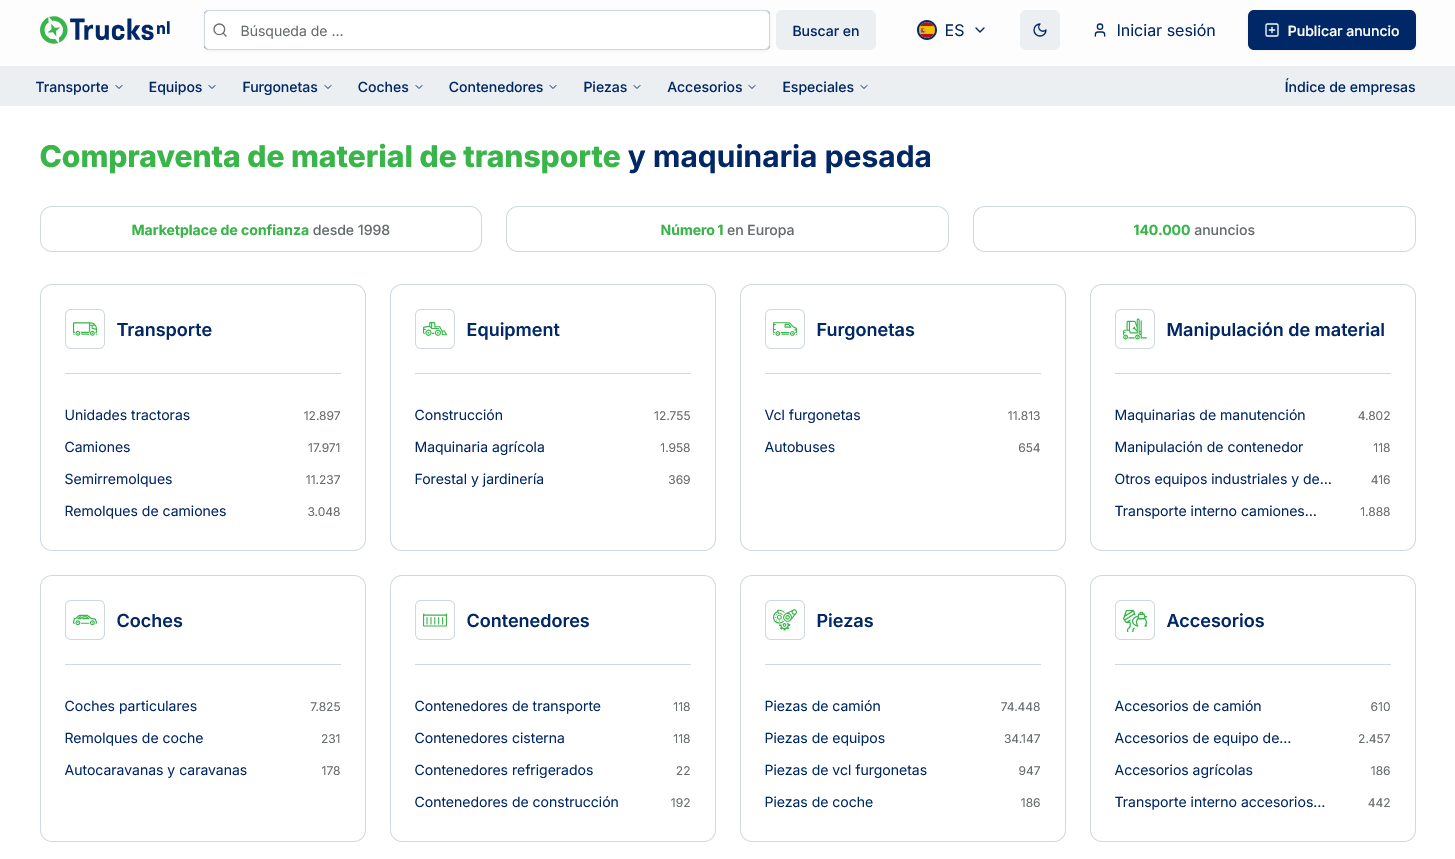Click the Coches car category icon
Image resolution: width=1455 pixels, height=859 pixels.
(85, 620)
